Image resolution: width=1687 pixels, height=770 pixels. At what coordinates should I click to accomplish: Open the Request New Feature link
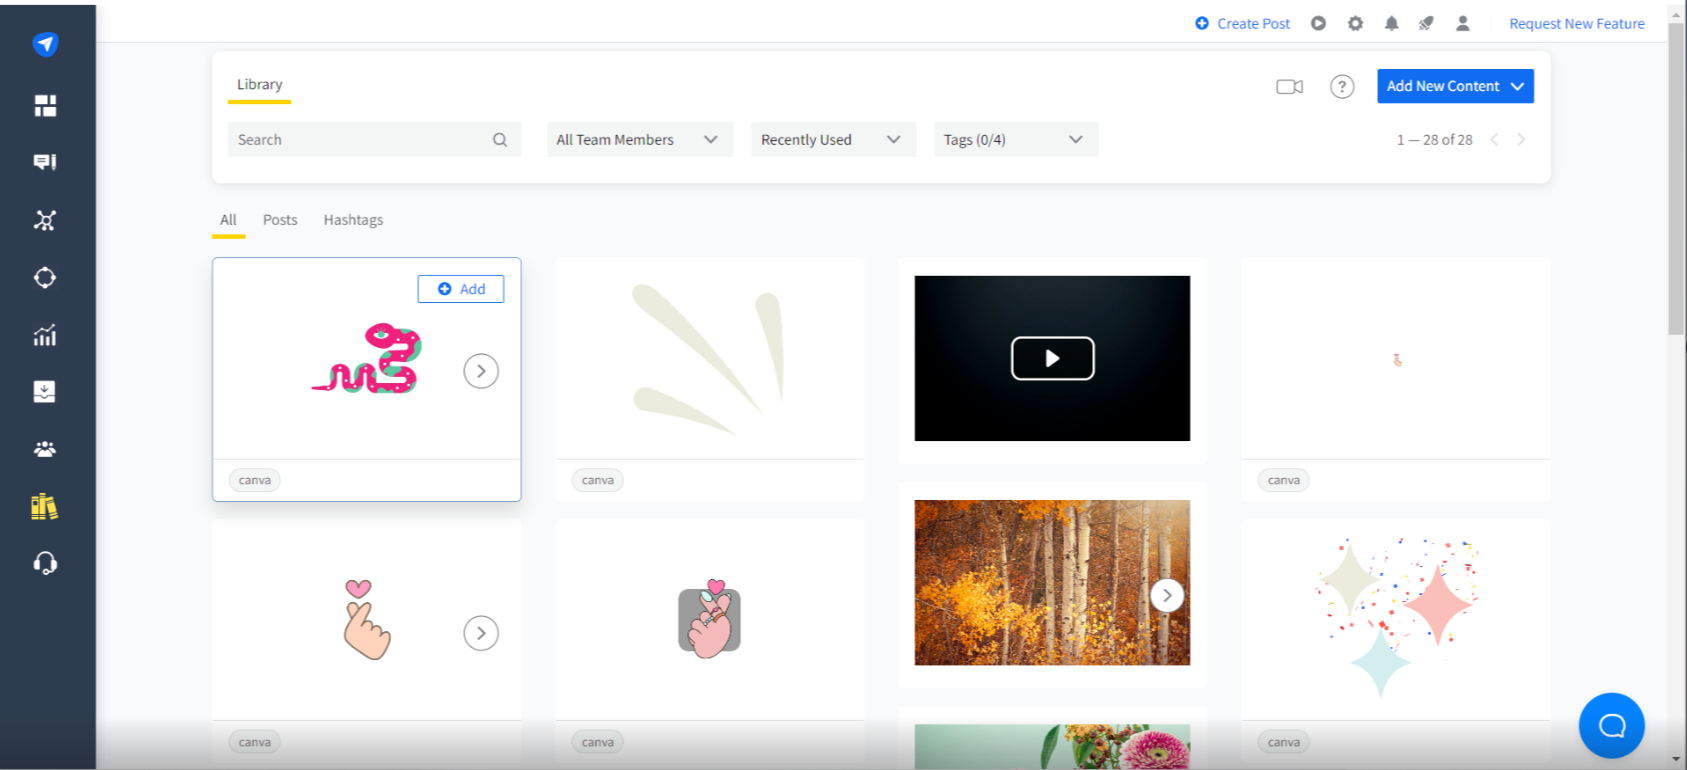pyautogui.click(x=1576, y=23)
